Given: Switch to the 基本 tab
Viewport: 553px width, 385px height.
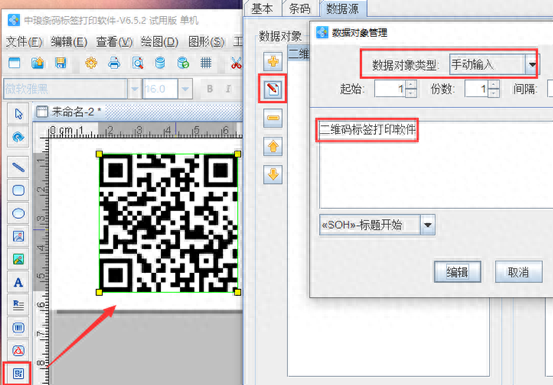Looking at the screenshot, I should pos(262,8).
